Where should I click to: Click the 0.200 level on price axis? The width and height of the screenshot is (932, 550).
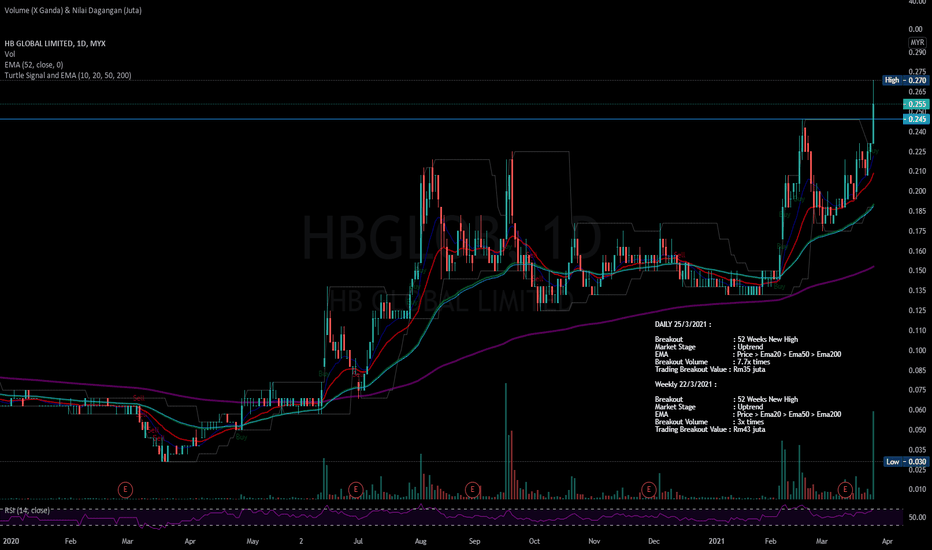917,191
